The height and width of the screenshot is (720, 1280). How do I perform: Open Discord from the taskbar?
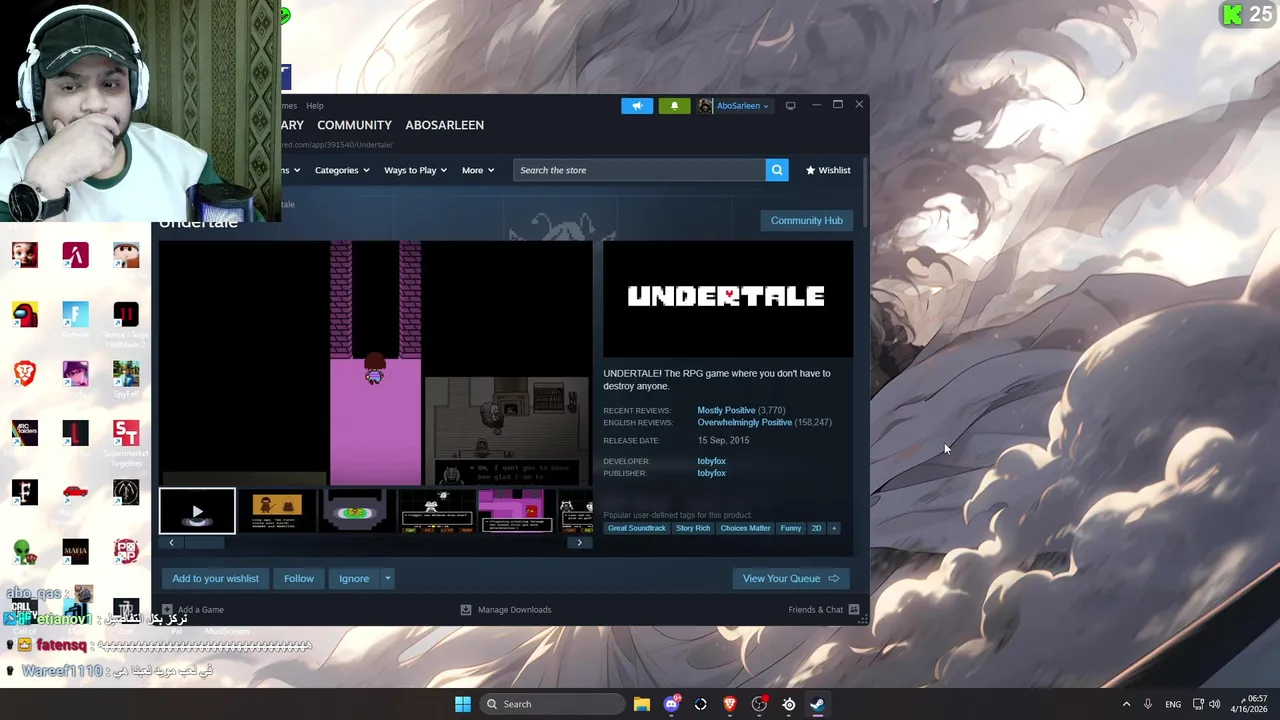[x=671, y=704]
